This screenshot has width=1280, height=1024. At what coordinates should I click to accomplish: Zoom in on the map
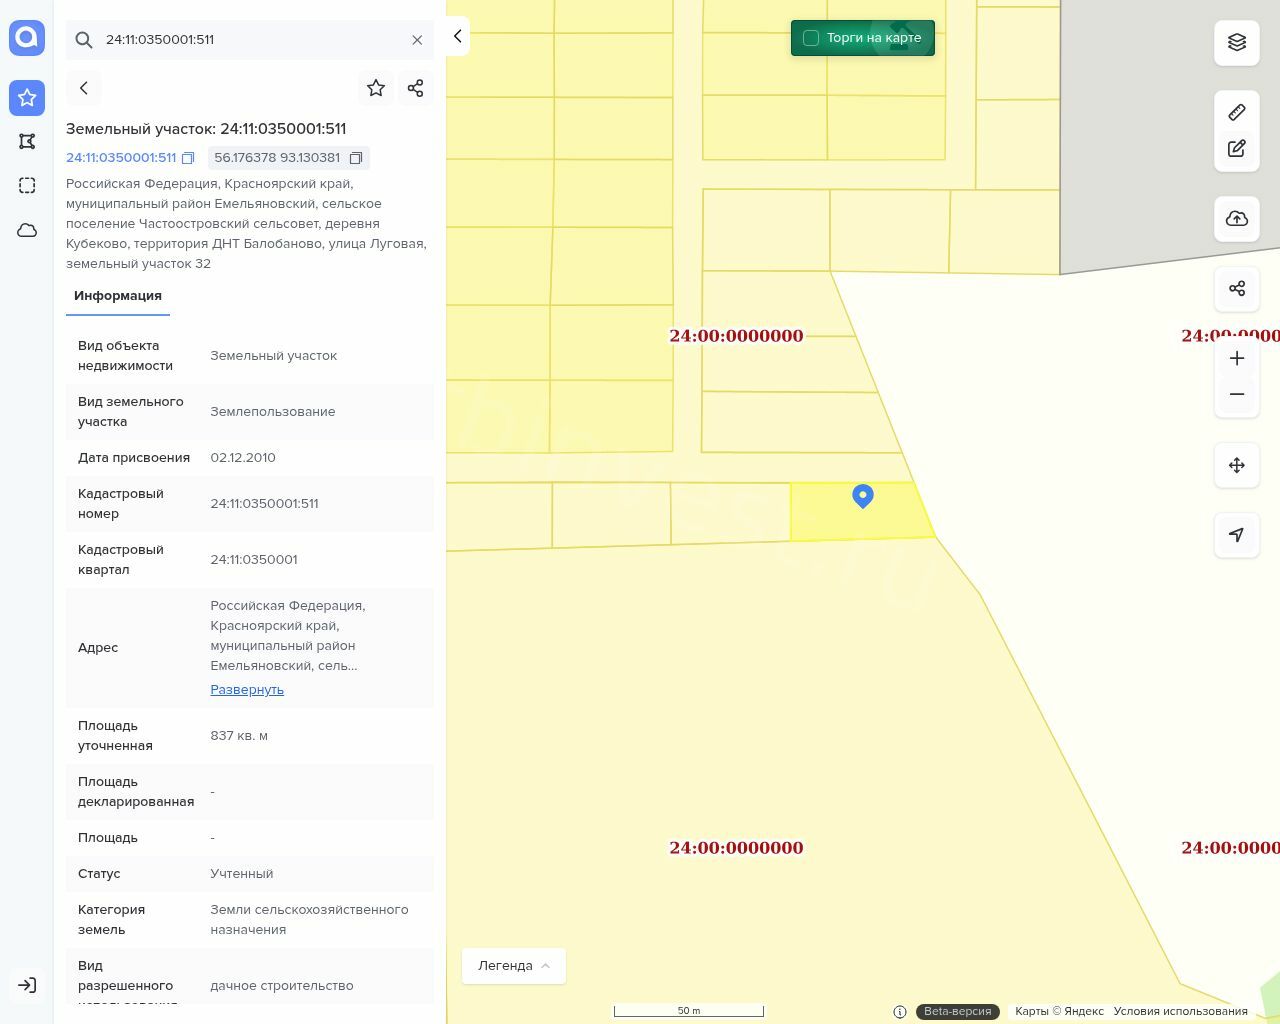1237,358
